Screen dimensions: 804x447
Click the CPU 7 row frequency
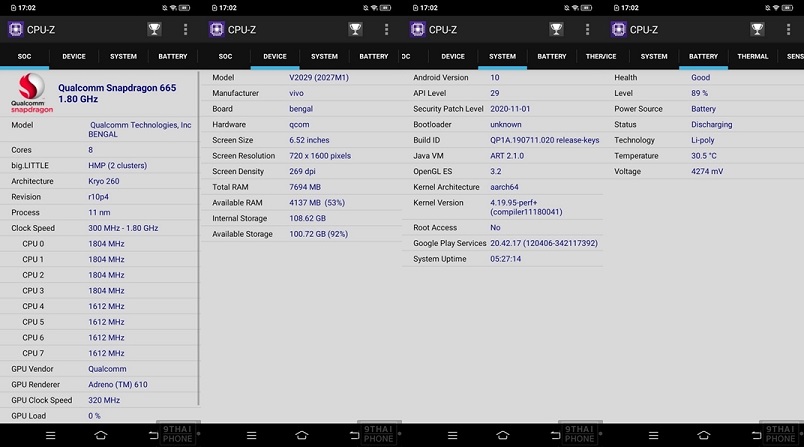(x=106, y=353)
